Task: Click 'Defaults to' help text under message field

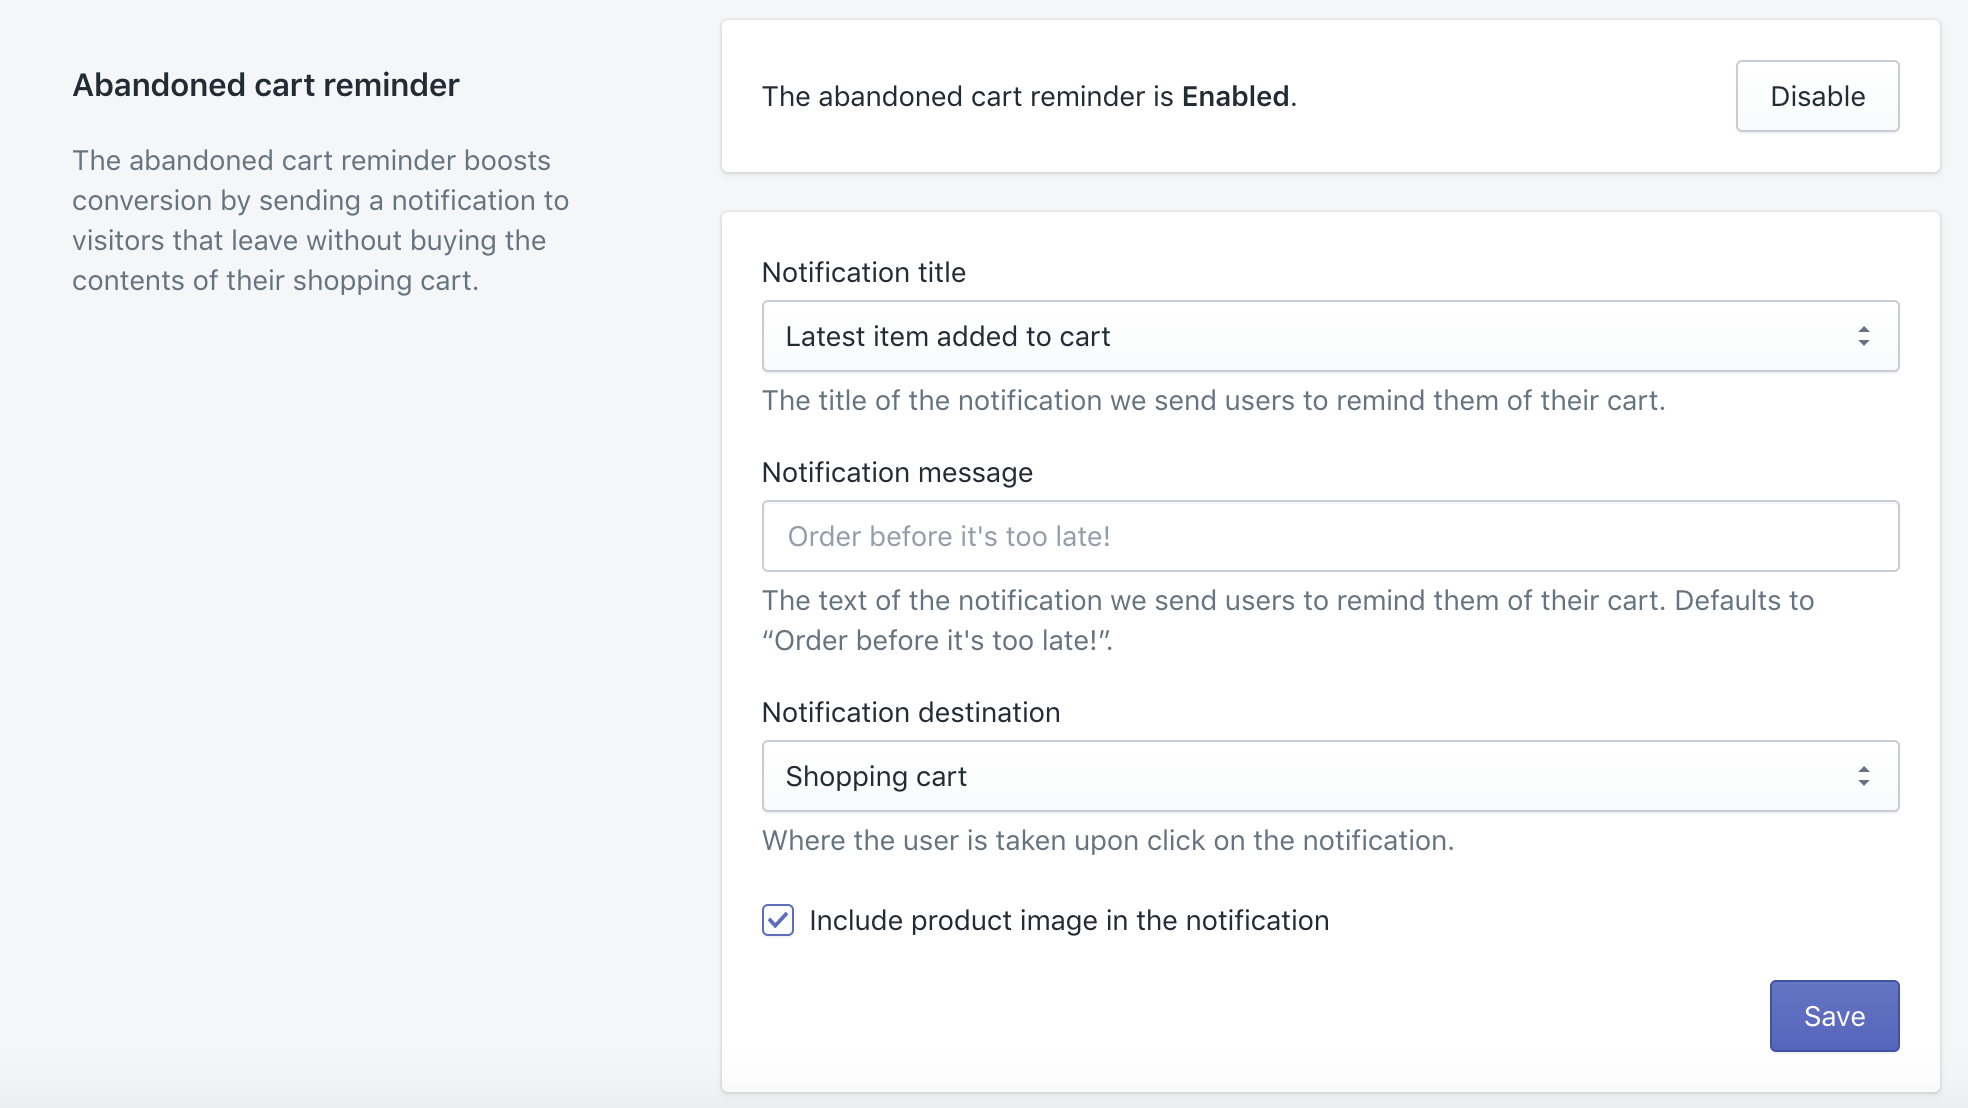Action: tap(1743, 600)
